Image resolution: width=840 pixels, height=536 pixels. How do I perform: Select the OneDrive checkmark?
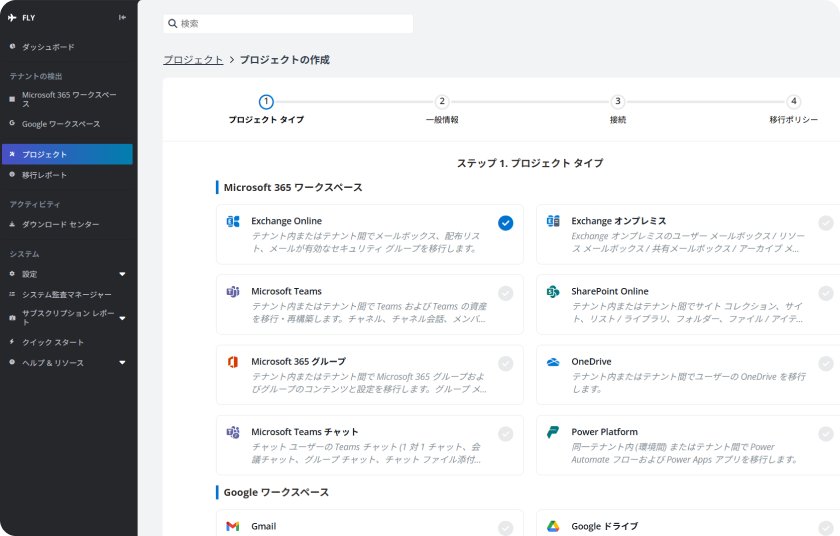[x=826, y=364]
